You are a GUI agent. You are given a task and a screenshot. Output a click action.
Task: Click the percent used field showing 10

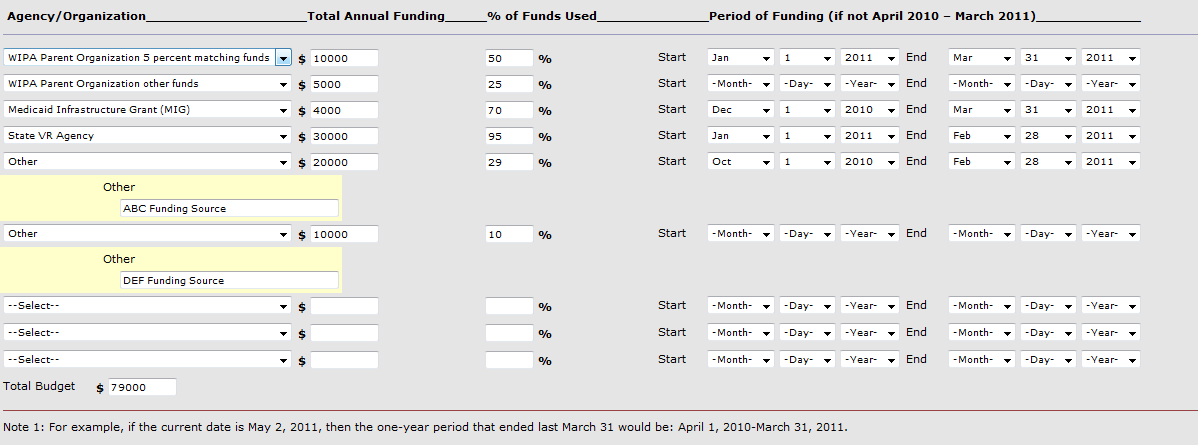508,234
